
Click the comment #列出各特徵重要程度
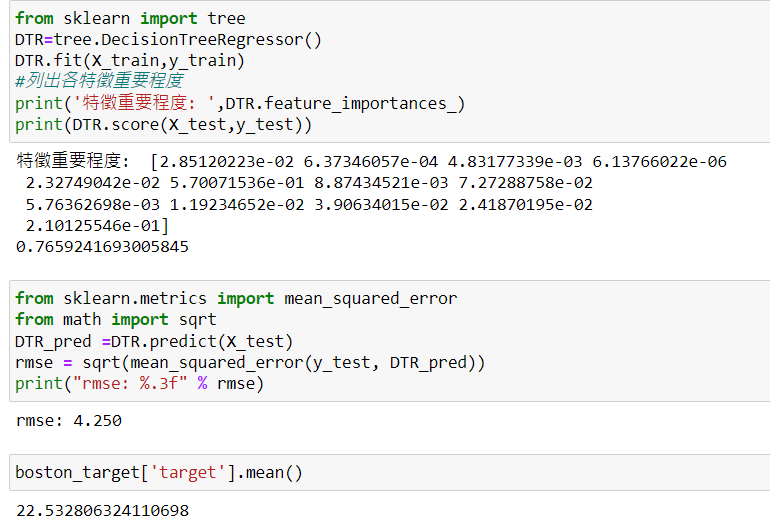[x=99, y=81]
